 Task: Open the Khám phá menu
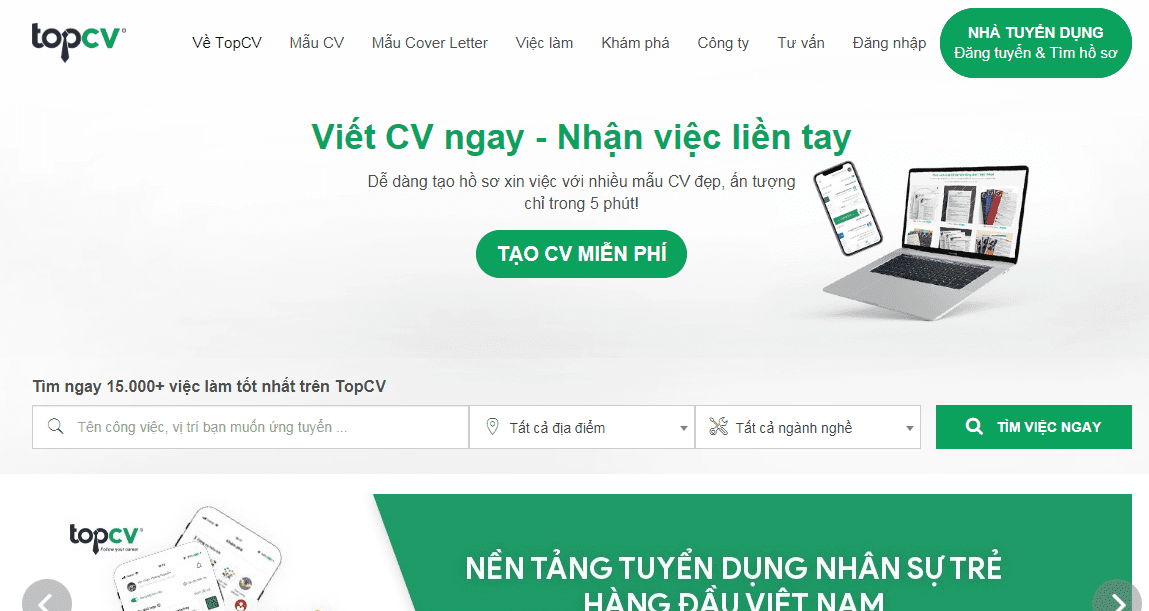tap(635, 43)
